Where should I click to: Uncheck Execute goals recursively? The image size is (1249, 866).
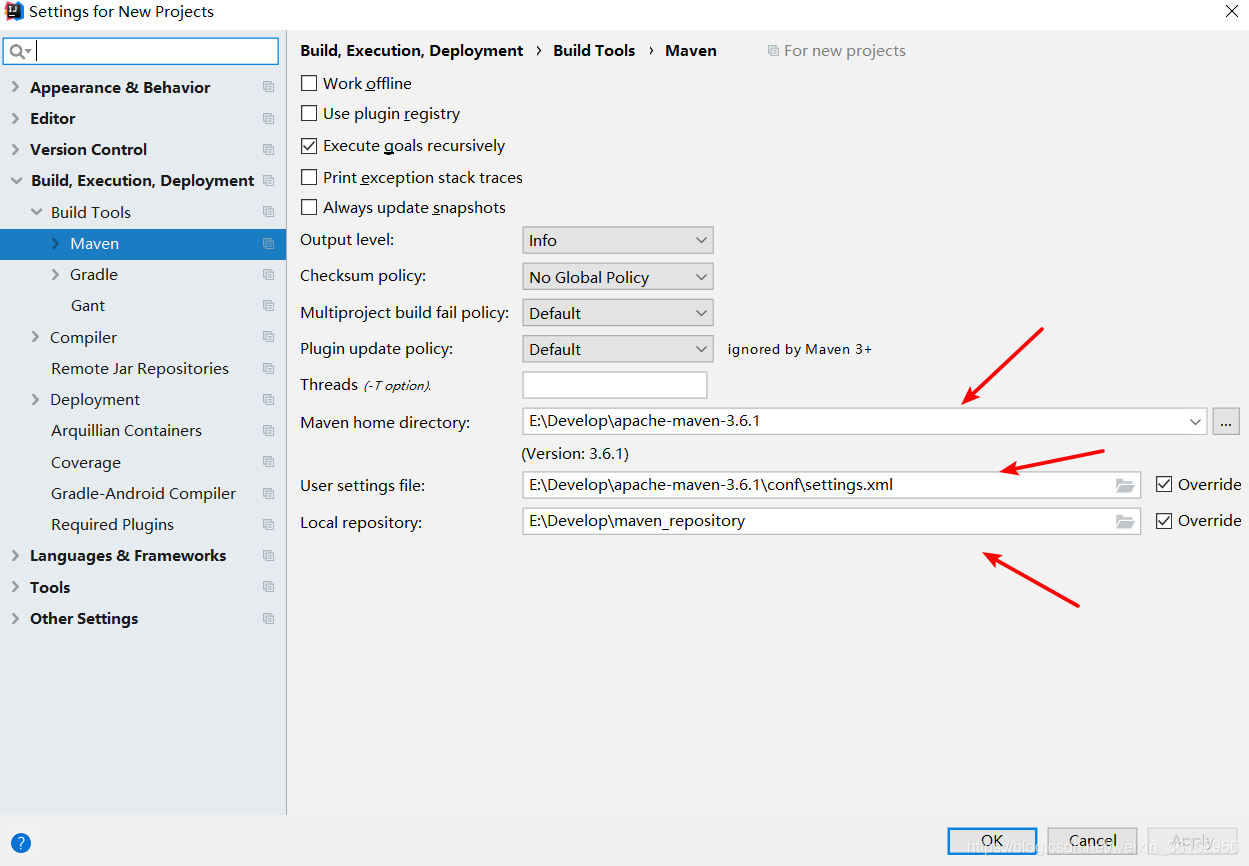click(x=309, y=146)
